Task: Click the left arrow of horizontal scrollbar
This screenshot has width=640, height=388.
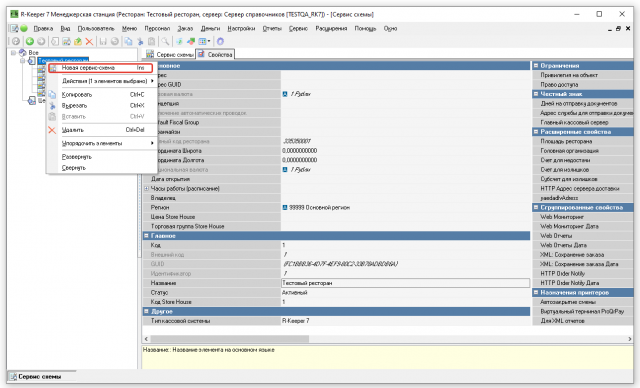Action: (x=146, y=339)
